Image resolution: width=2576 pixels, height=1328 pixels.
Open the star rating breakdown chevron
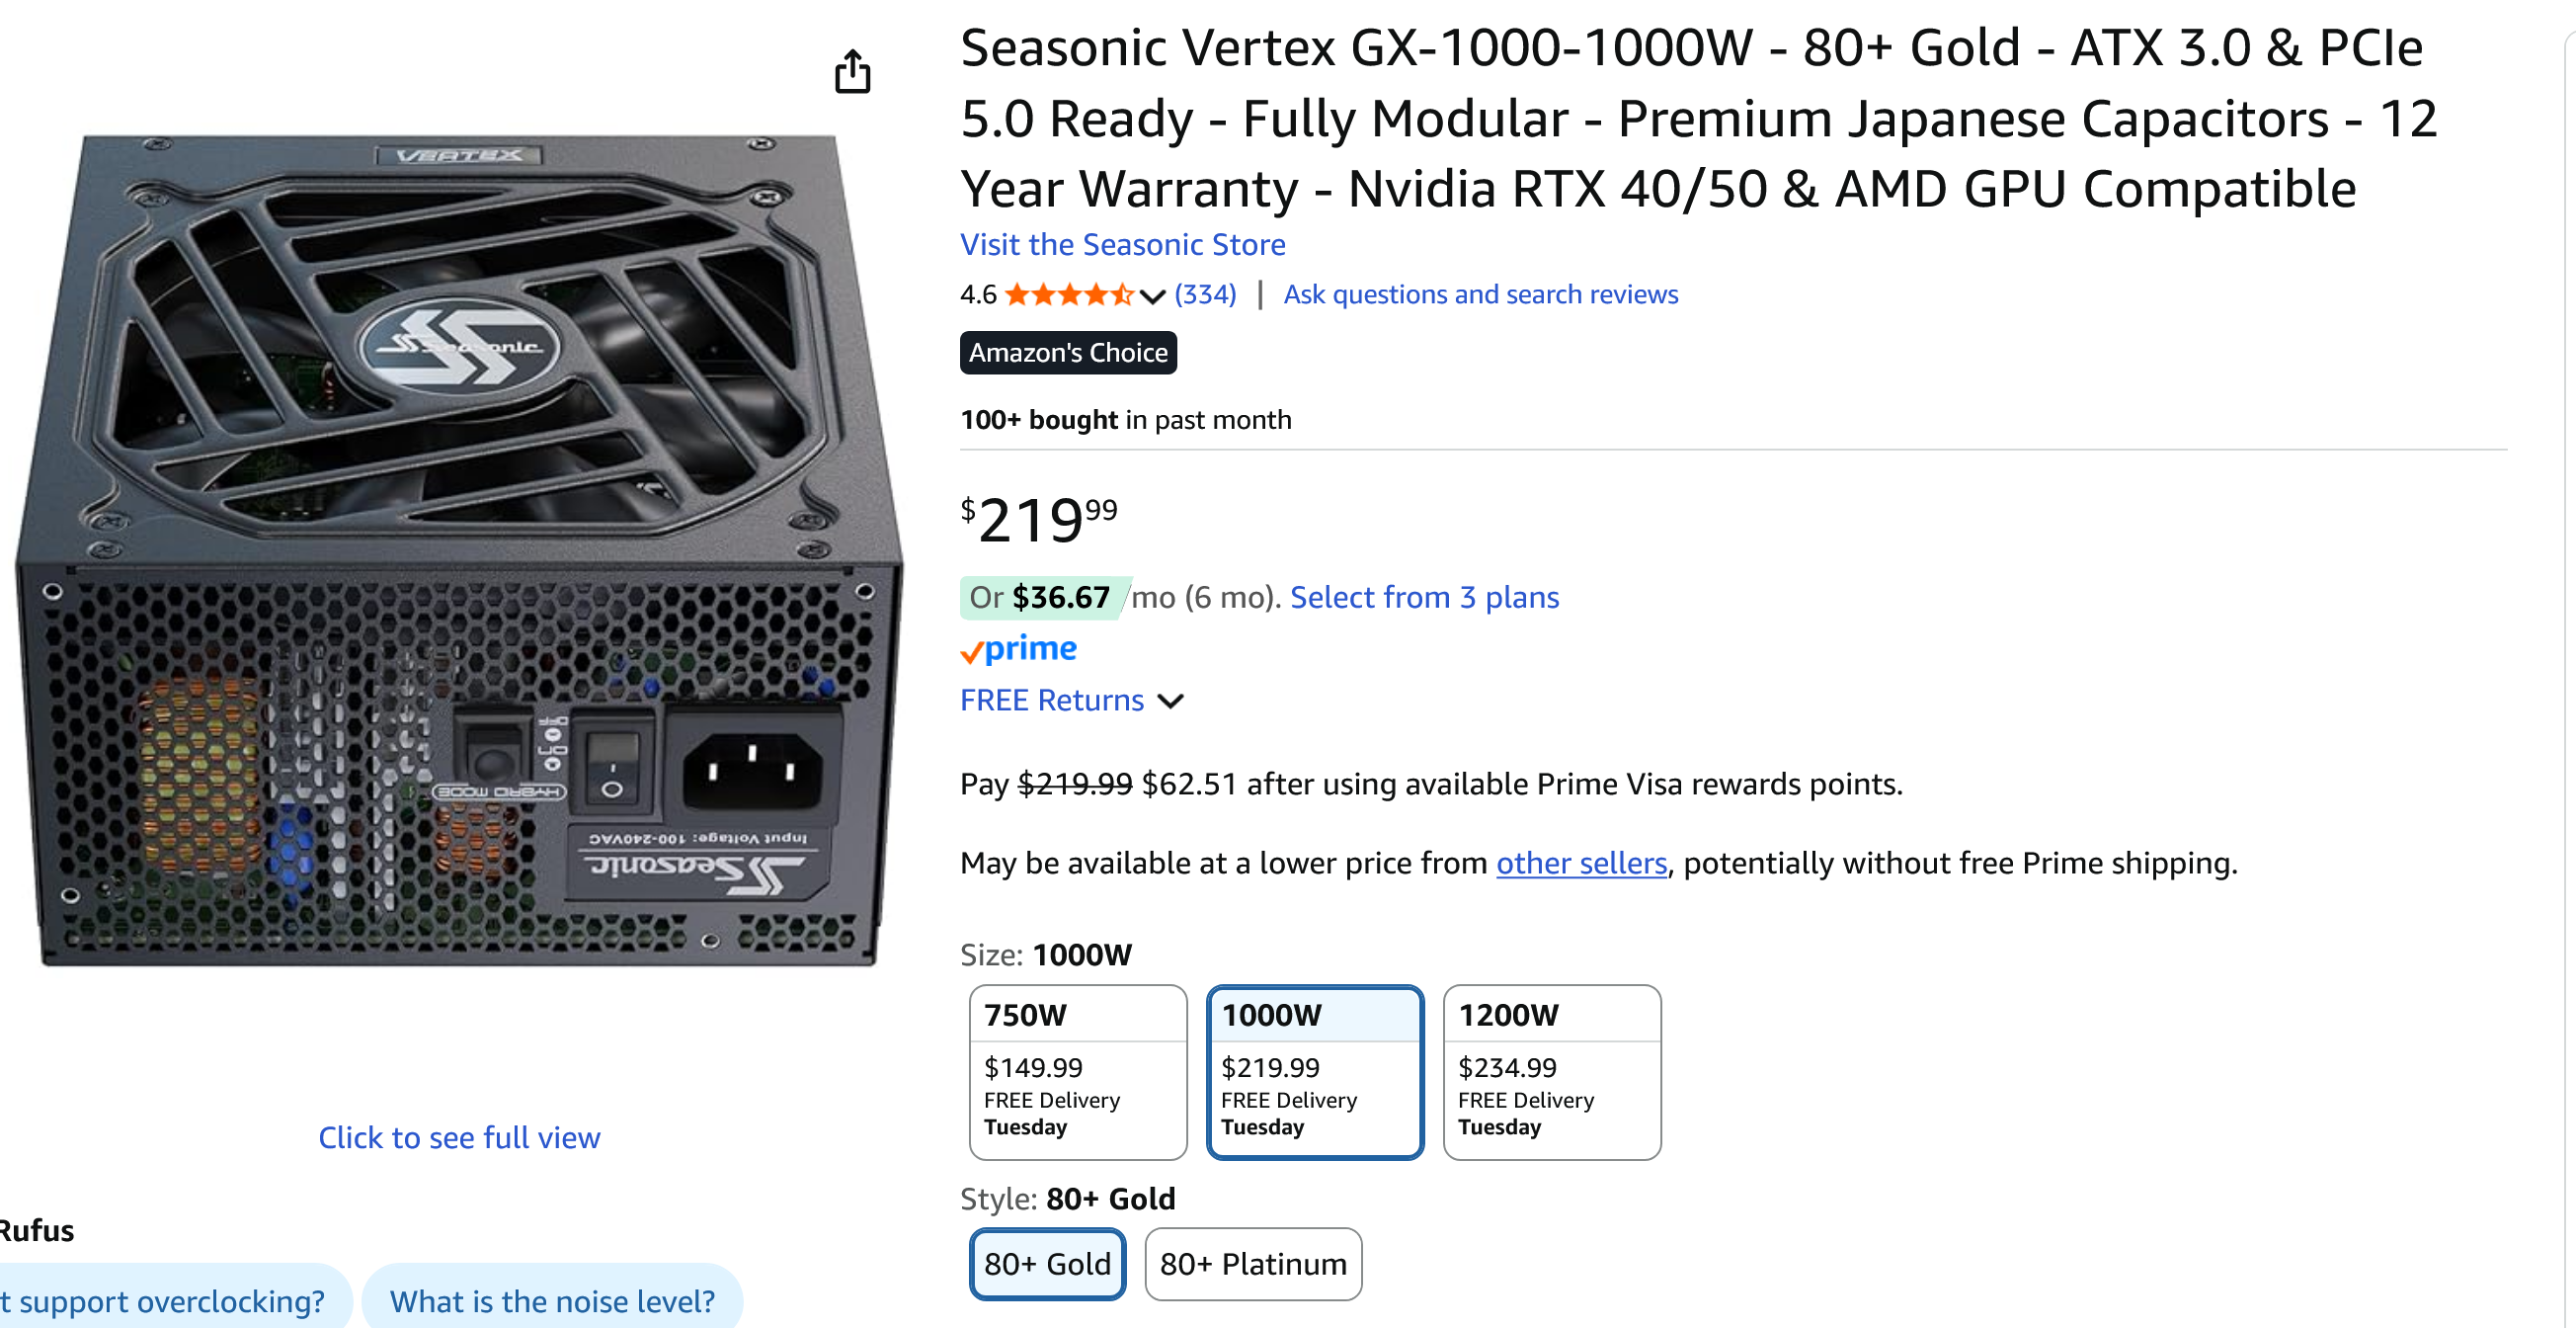tap(1152, 295)
